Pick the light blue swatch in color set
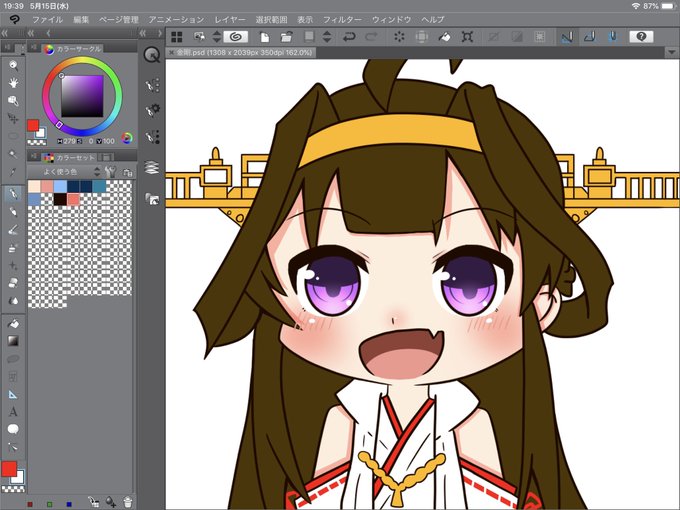This screenshot has height=510, width=680. [60, 186]
